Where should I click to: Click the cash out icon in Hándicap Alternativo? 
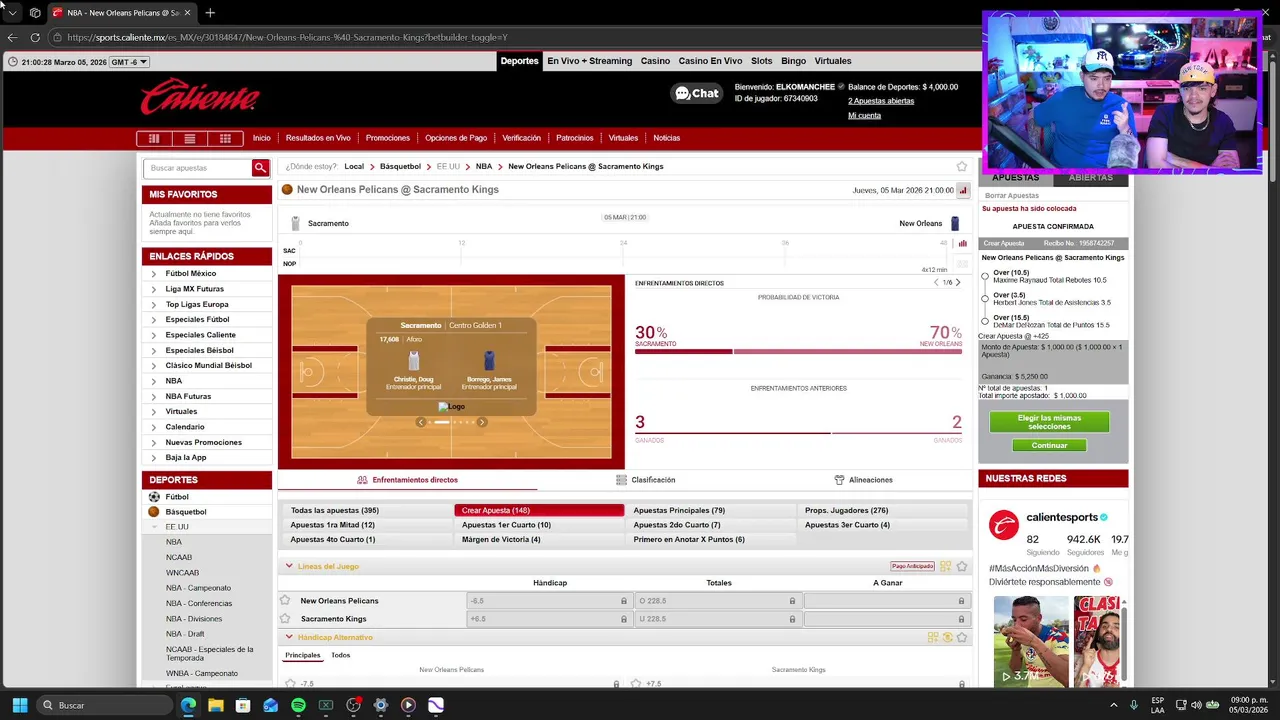click(x=947, y=637)
